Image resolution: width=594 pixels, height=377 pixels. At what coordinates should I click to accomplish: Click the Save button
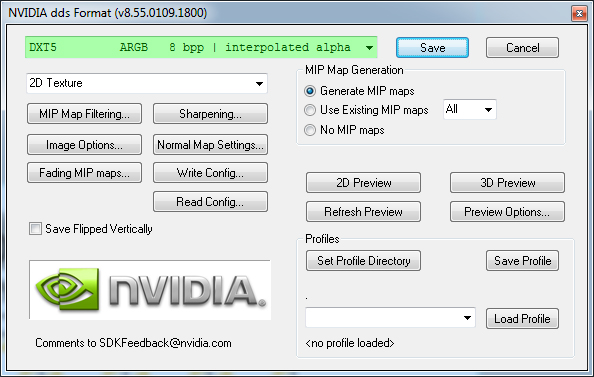click(432, 48)
